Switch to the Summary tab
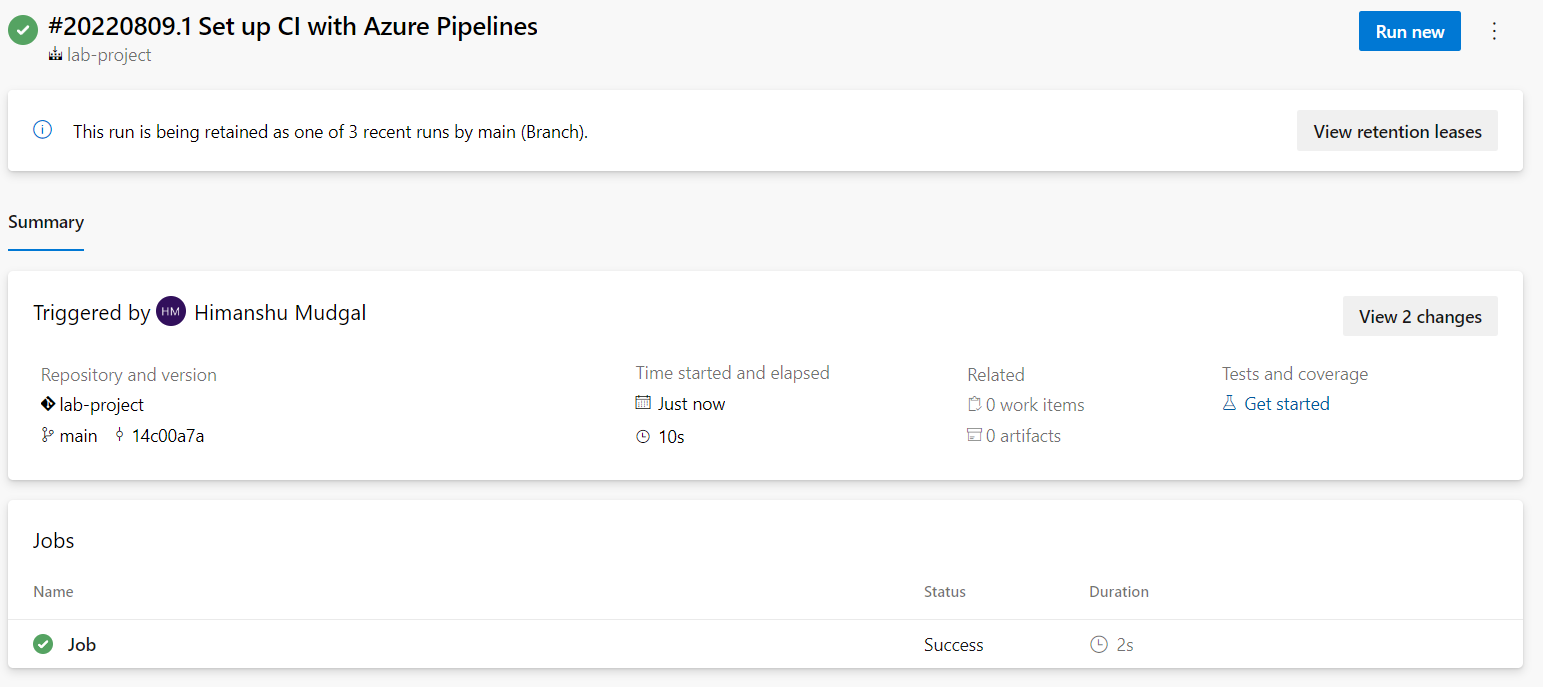Screen dimensions: 1543x687 pos(46,222)
